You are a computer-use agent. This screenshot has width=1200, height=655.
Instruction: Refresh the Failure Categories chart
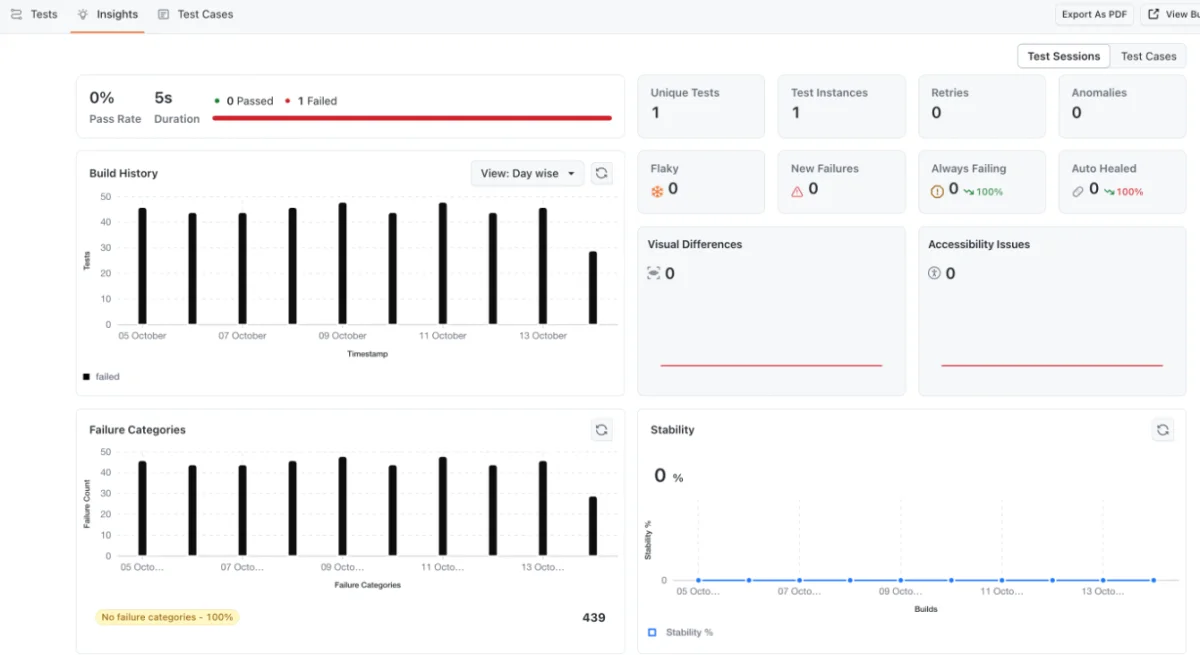coord(601,430)
